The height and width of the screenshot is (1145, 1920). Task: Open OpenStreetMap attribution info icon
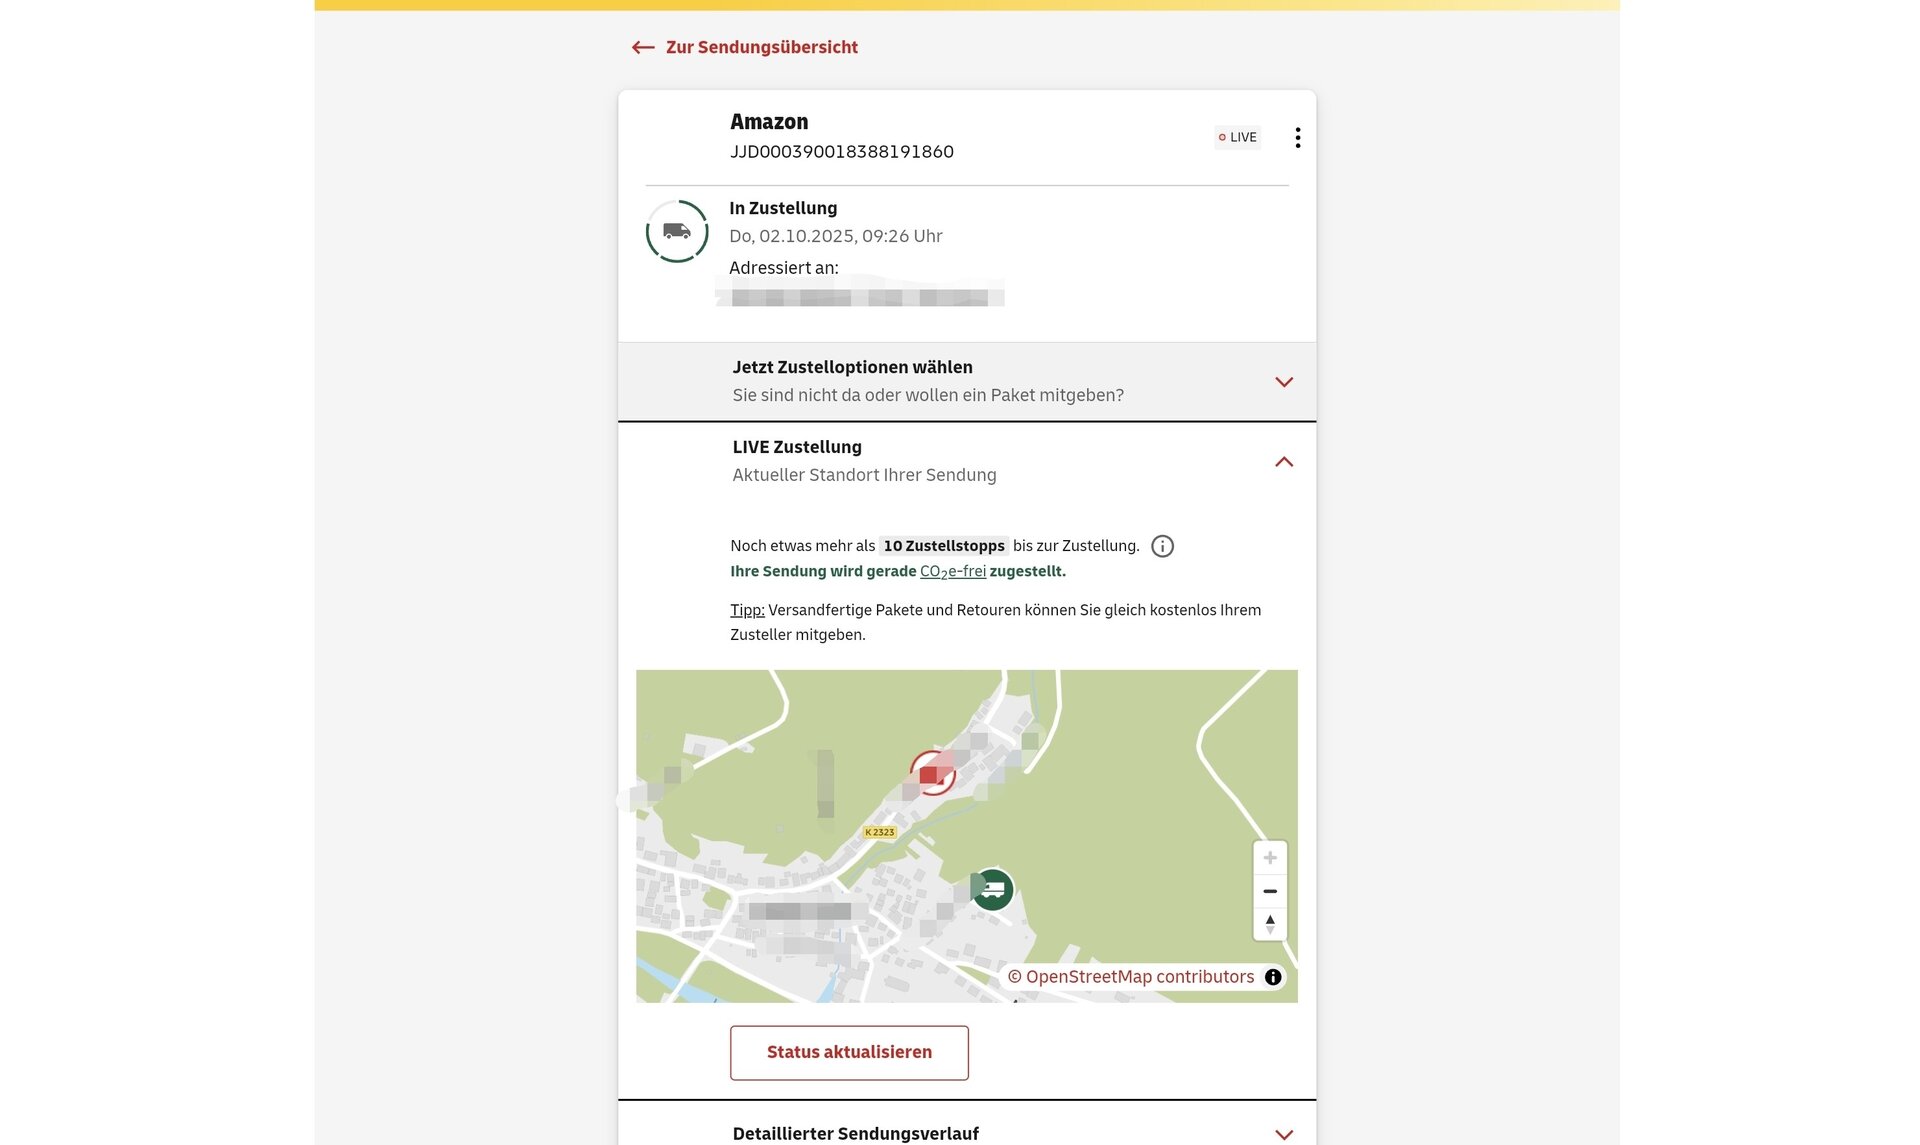(1273, 977)
